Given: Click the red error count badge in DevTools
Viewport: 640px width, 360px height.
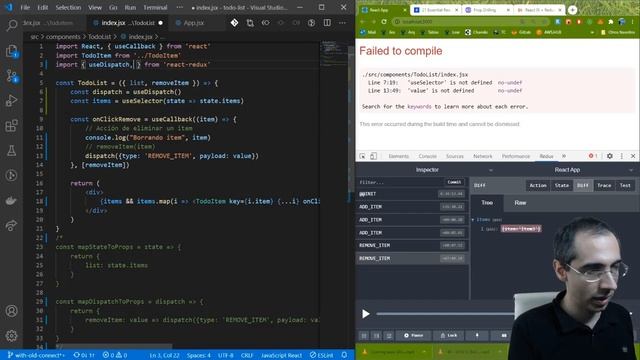Looking at the screenshot, I should pos(593,156).
